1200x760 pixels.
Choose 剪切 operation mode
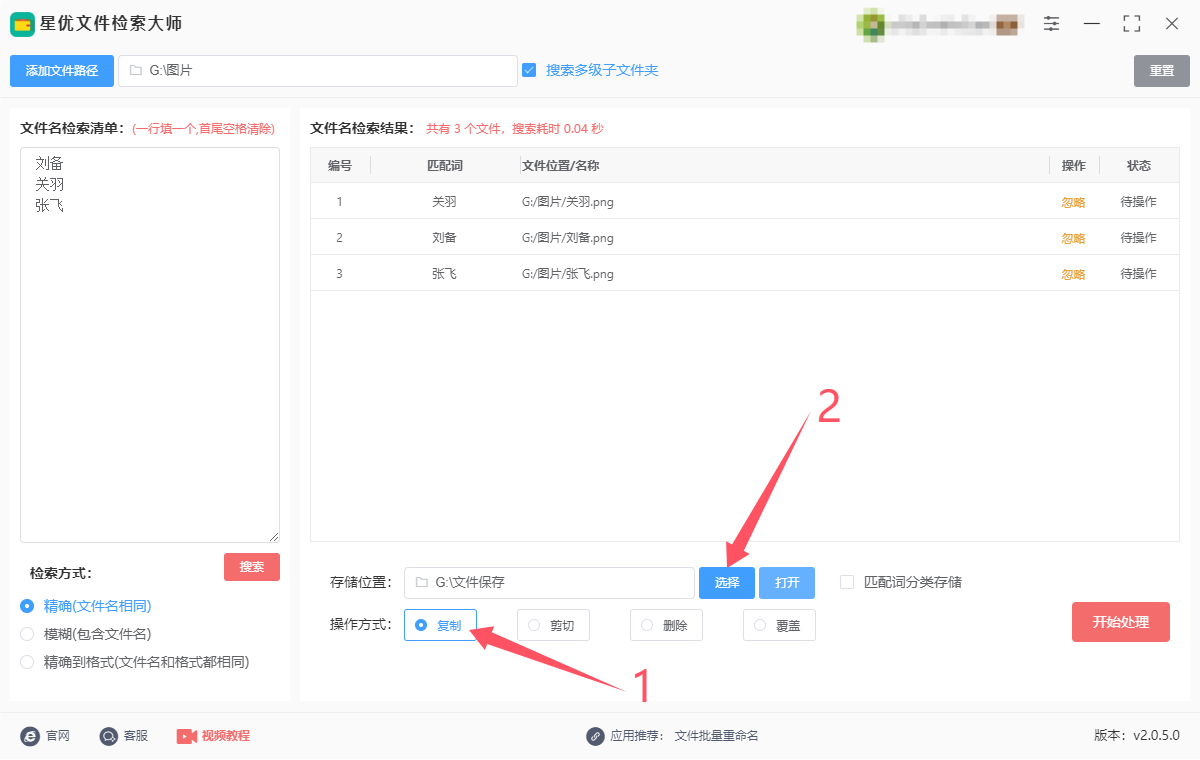(x=553, y=625)
